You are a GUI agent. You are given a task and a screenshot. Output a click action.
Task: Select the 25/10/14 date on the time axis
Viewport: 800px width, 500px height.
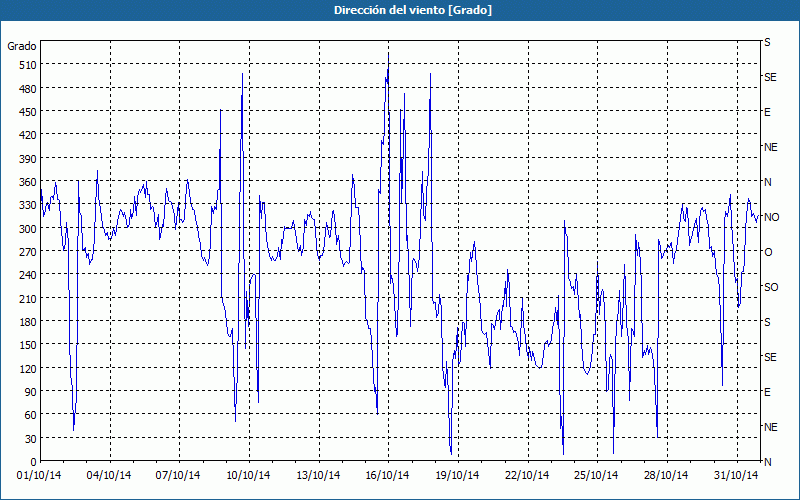[596, 476]
